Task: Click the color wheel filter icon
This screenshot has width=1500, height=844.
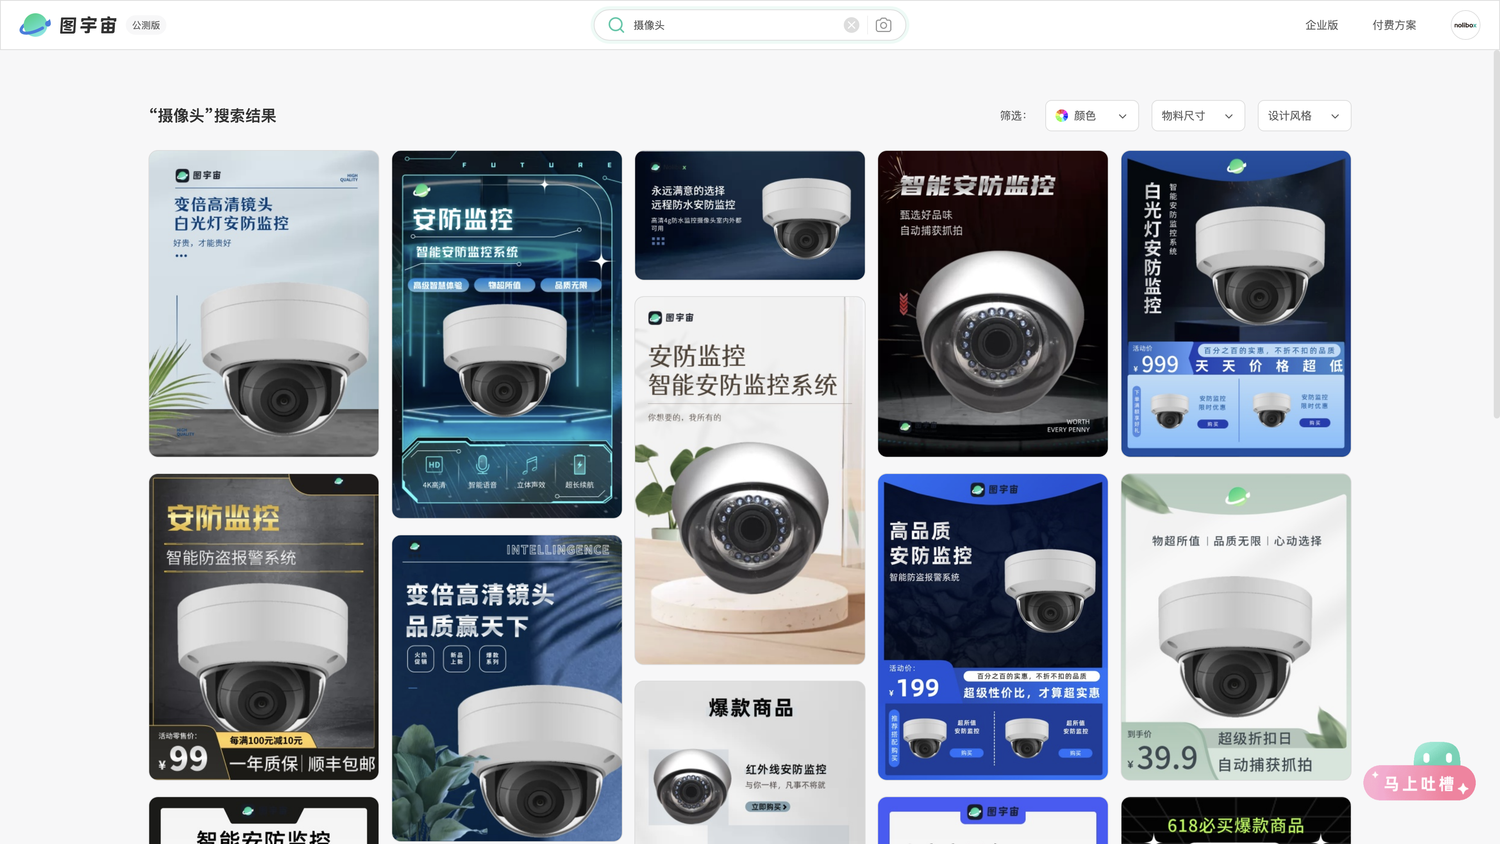Action: (x=1062, y=116)
